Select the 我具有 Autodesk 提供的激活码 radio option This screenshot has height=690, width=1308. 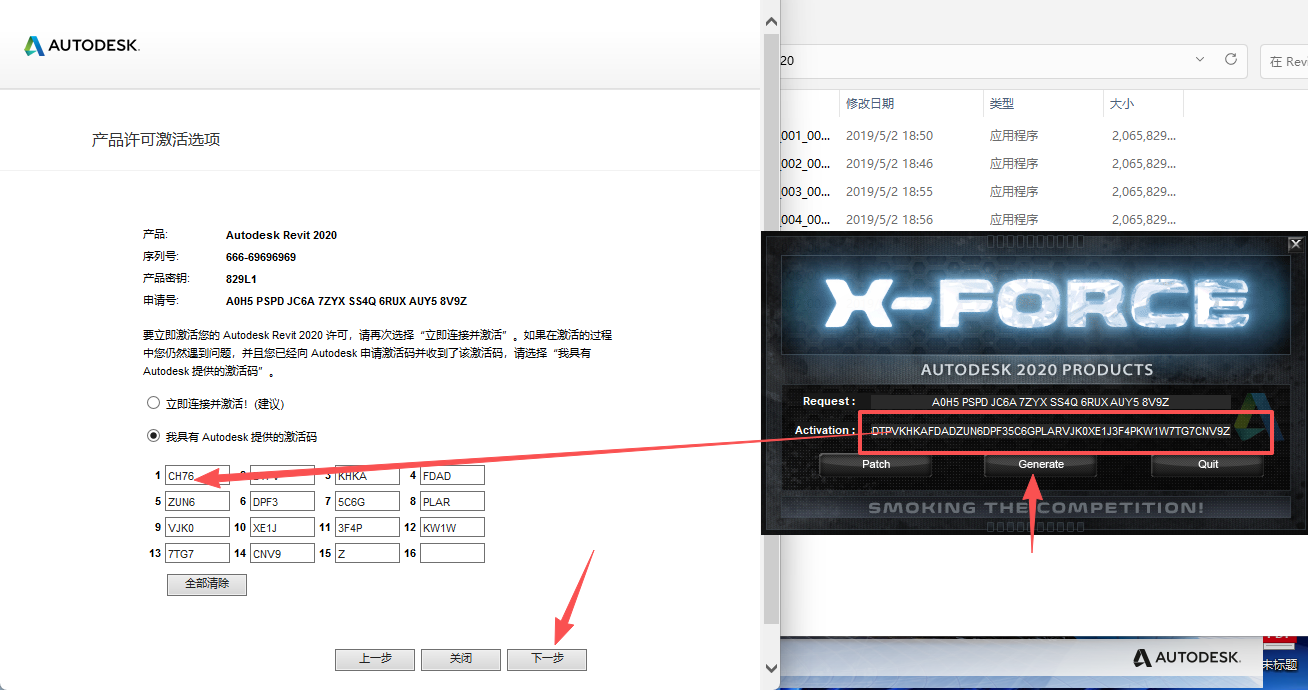point(154,436)
